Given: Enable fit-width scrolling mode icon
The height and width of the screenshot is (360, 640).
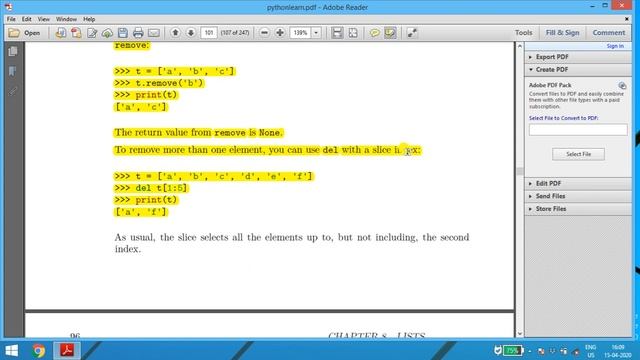Looking at the screenshot, I should pyautogui.click(x=337, y=33).
